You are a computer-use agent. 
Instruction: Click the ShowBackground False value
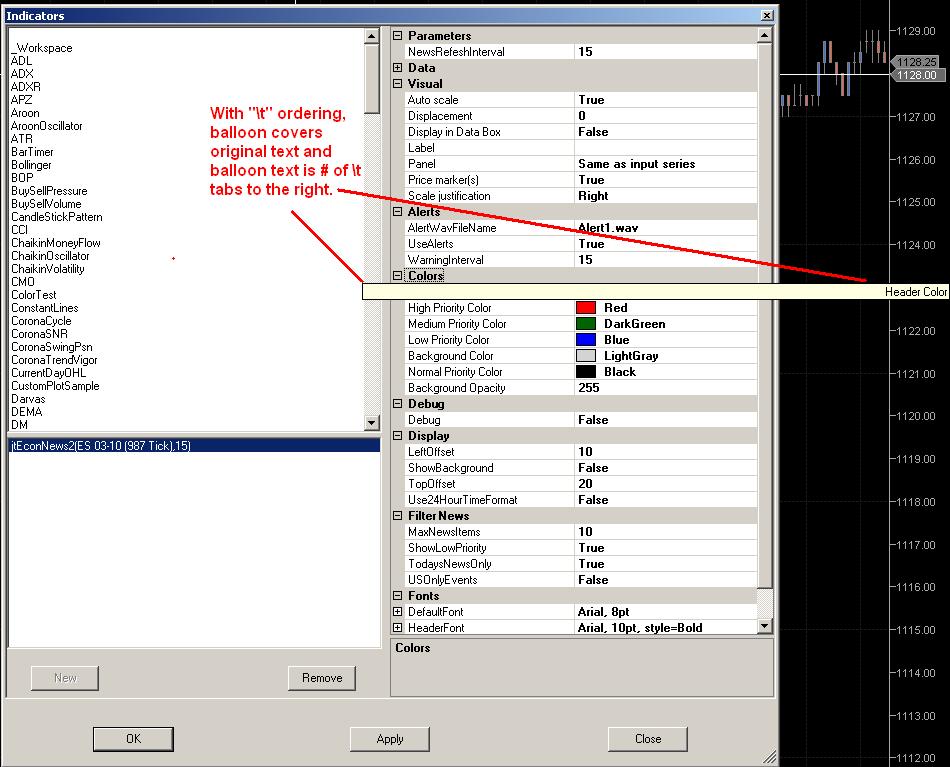pos(666,468)
